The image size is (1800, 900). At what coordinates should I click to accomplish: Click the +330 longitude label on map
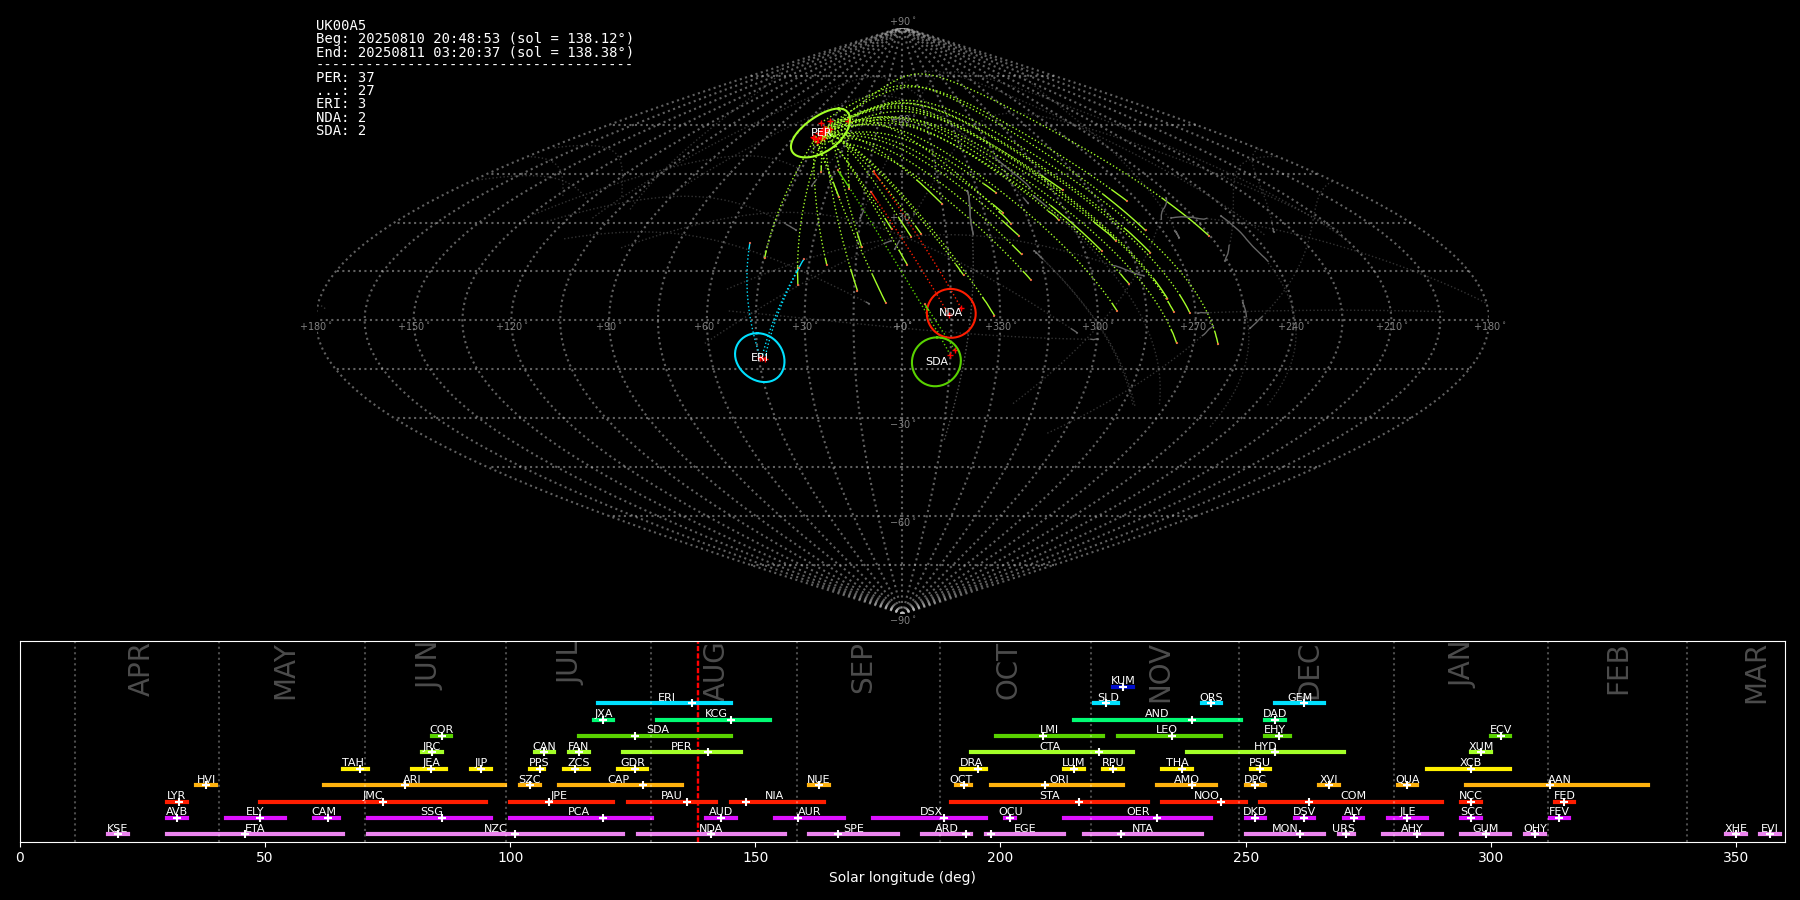pyautogui.click(x=998, y=327)
